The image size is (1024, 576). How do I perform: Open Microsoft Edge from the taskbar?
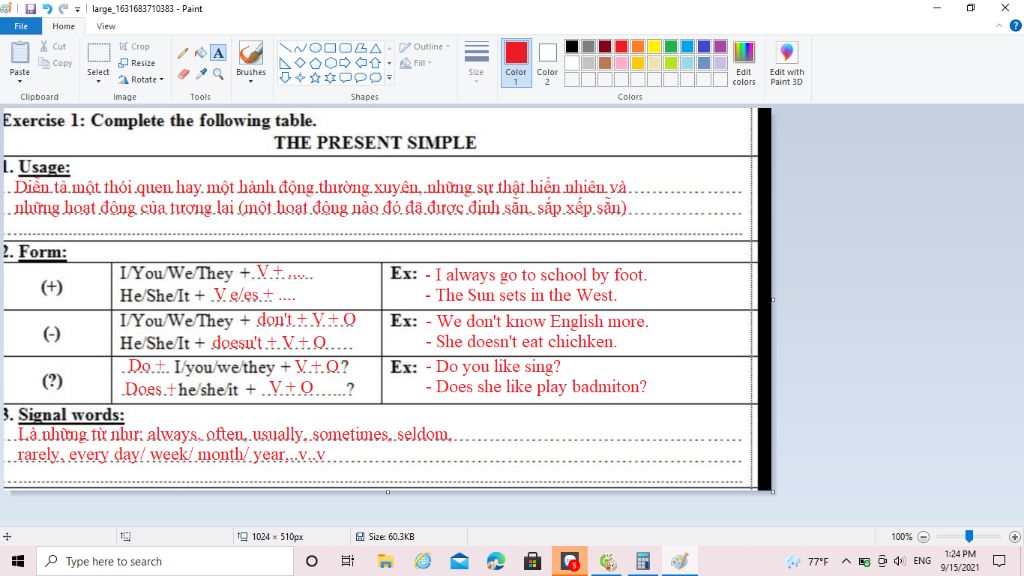click(x=496, y=561)
